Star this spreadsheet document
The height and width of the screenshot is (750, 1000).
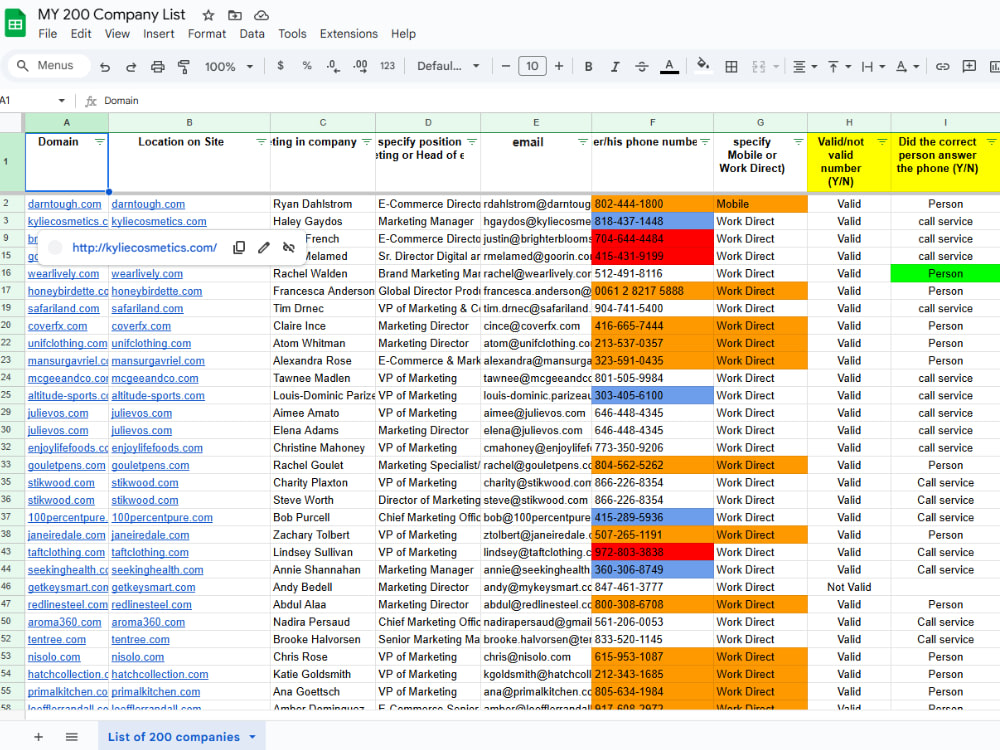[x=208, y=15]
